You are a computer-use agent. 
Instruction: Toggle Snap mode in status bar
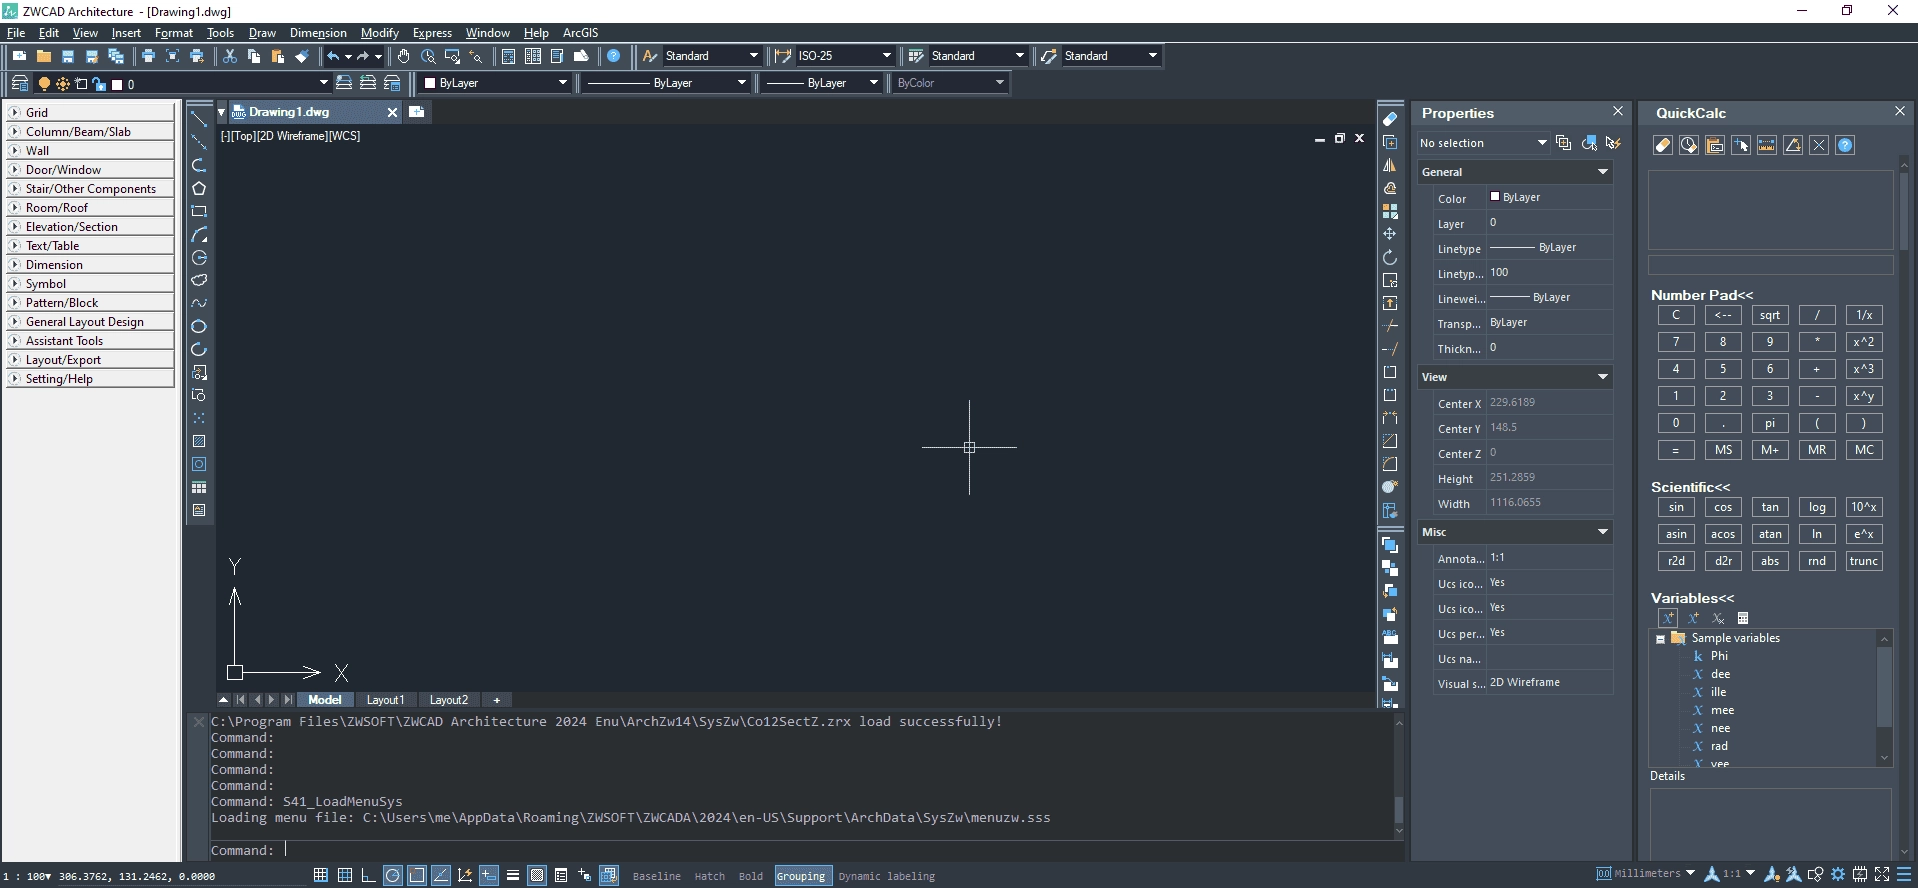click(x=321, y=875)
